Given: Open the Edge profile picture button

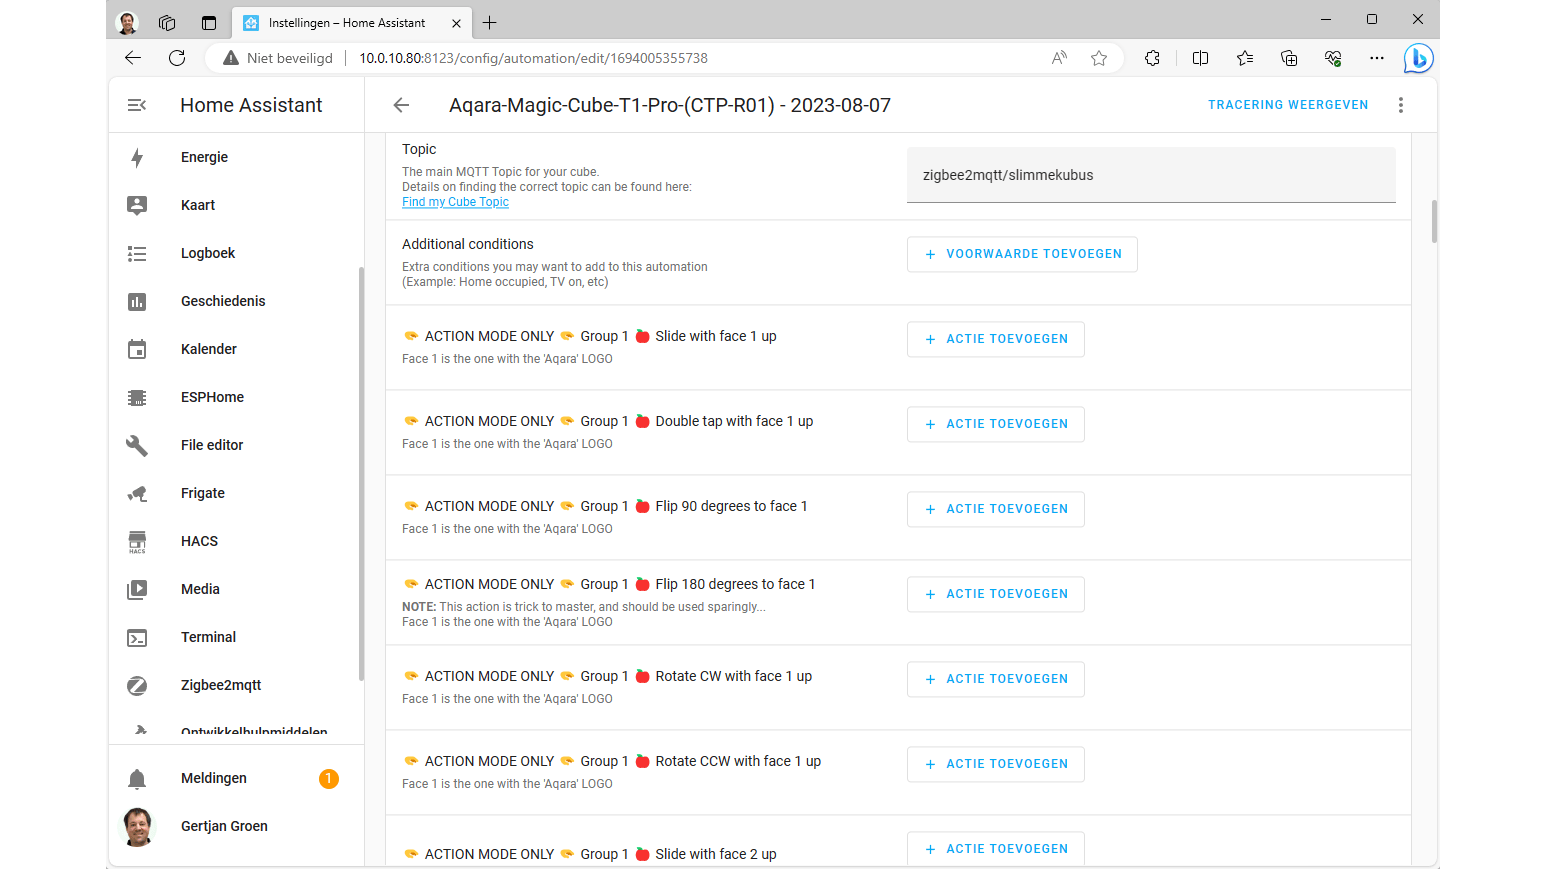Looking at the screenshot, I should coord(127,23).
